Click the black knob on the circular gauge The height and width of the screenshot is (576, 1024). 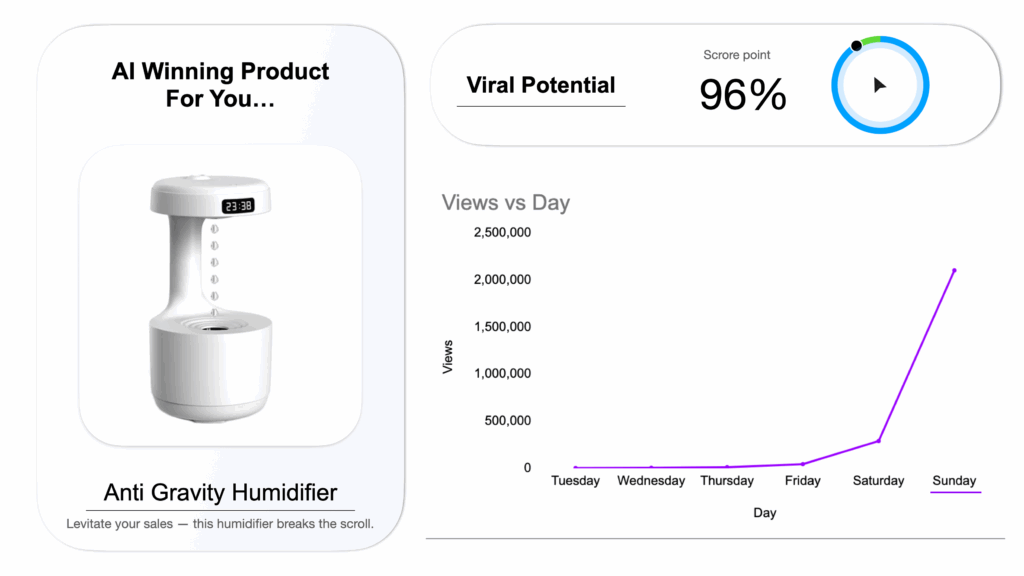coord(856,46)
